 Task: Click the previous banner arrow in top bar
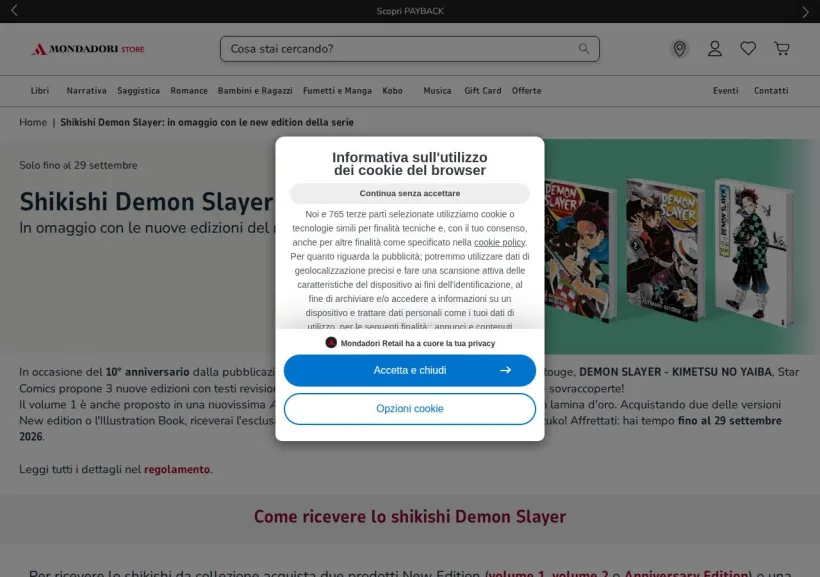click(14, 10)
